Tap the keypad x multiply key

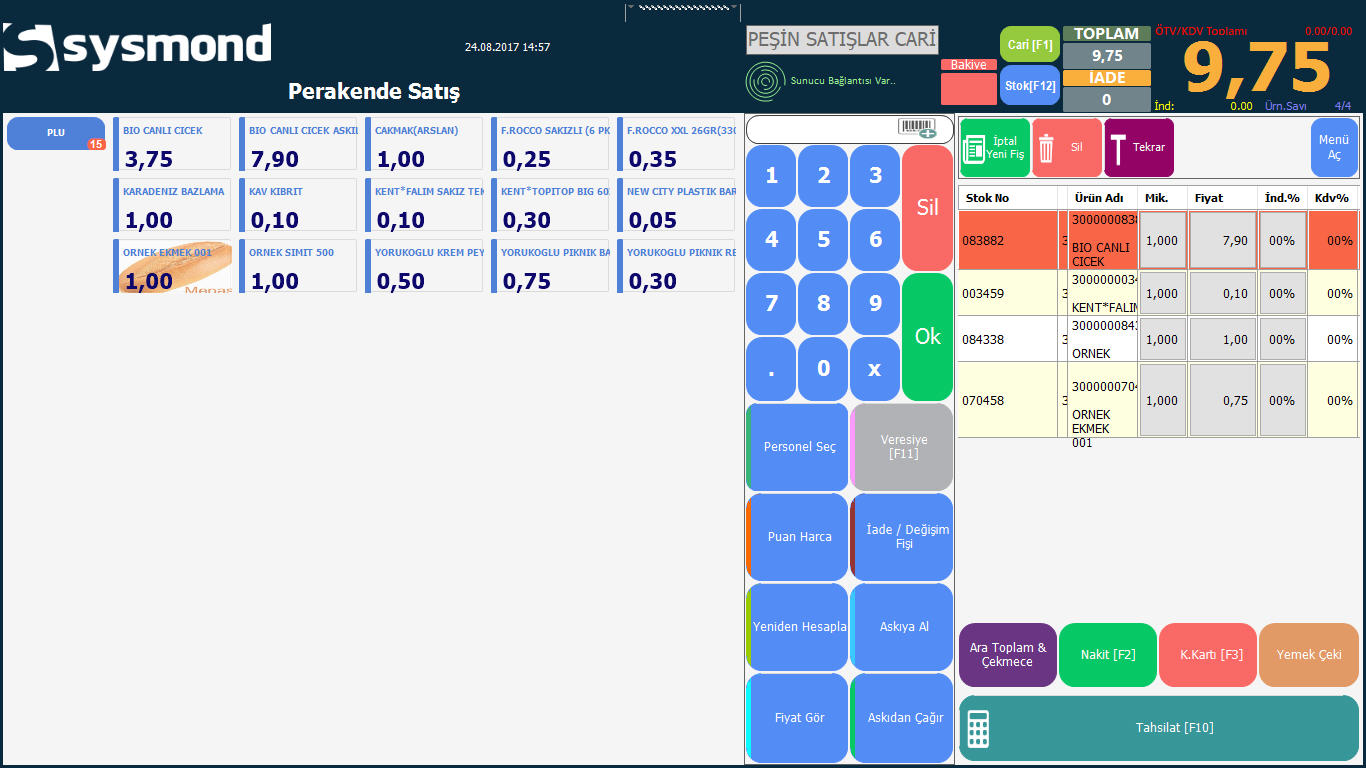[x=875, y=368]
